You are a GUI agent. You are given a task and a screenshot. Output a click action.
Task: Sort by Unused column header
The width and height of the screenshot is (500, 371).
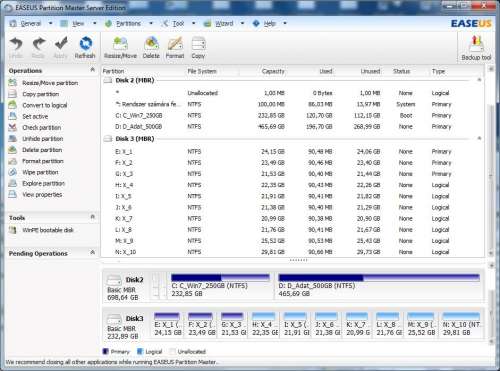[x=370, y=71]
